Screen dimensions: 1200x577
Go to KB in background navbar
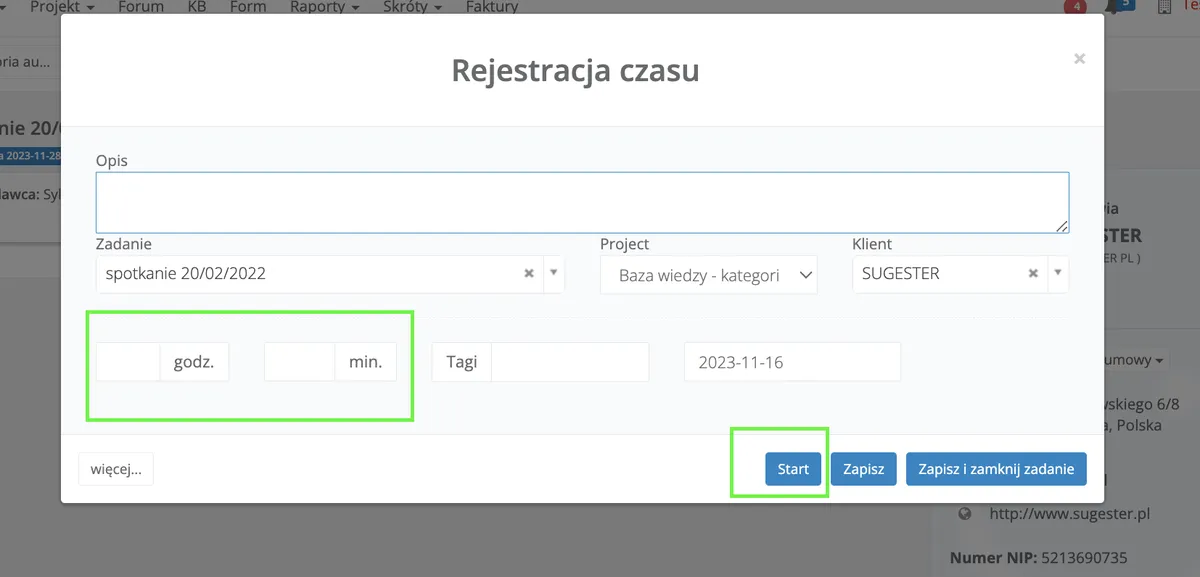coord(197,7)
